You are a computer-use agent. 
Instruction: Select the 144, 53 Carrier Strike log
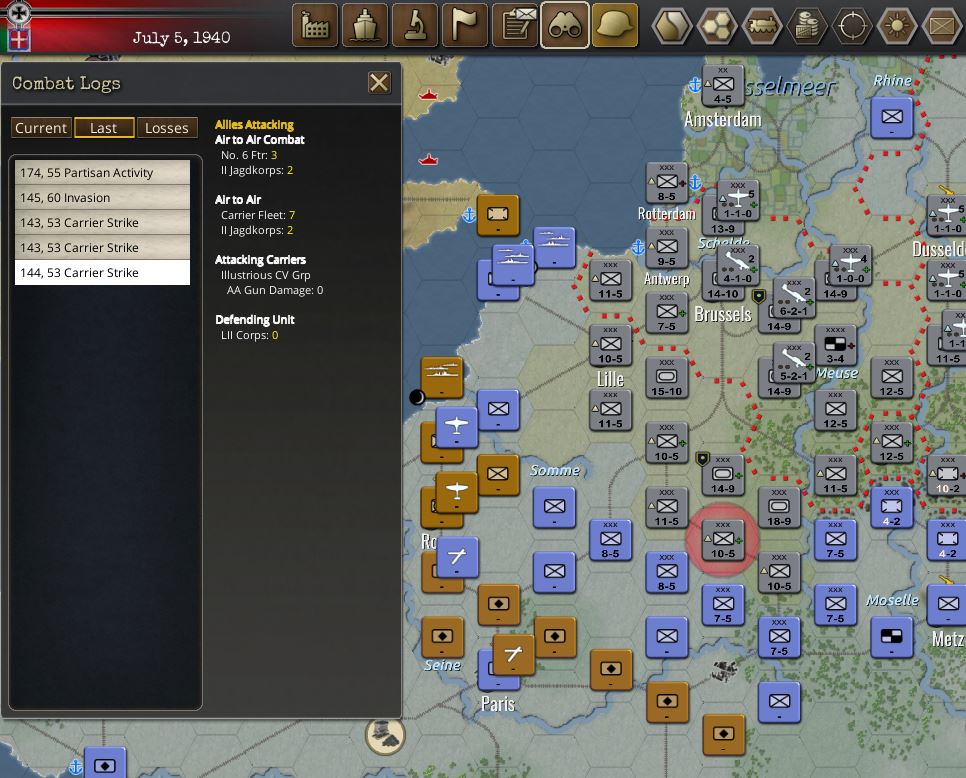tap(102, 272)
